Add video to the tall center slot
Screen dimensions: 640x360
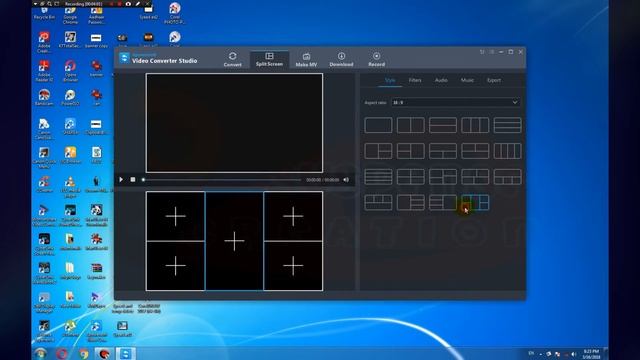(x=234, y=241)
